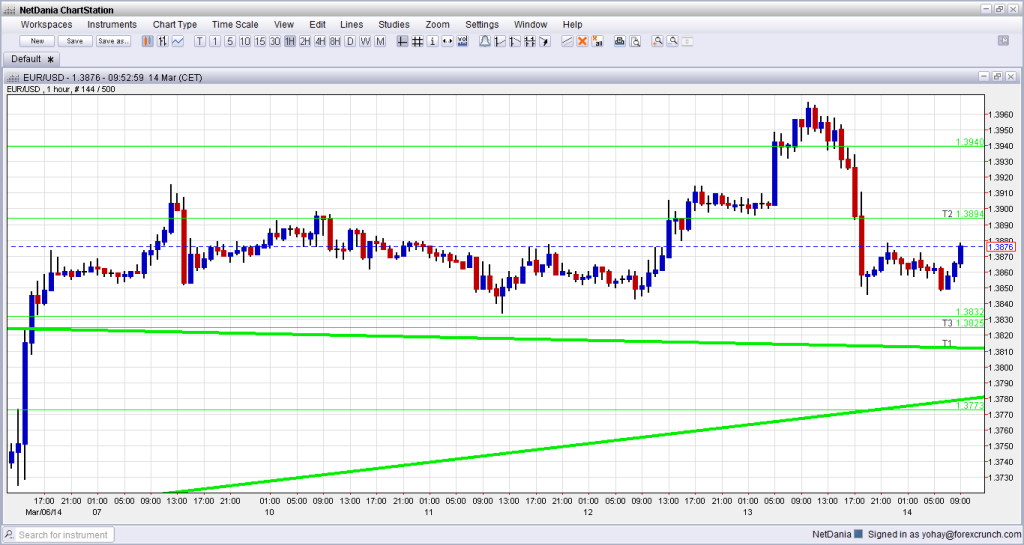The height and width of the screenshot is (545, 1024).
Task: Click the print icon
Action: pos(620,41)
